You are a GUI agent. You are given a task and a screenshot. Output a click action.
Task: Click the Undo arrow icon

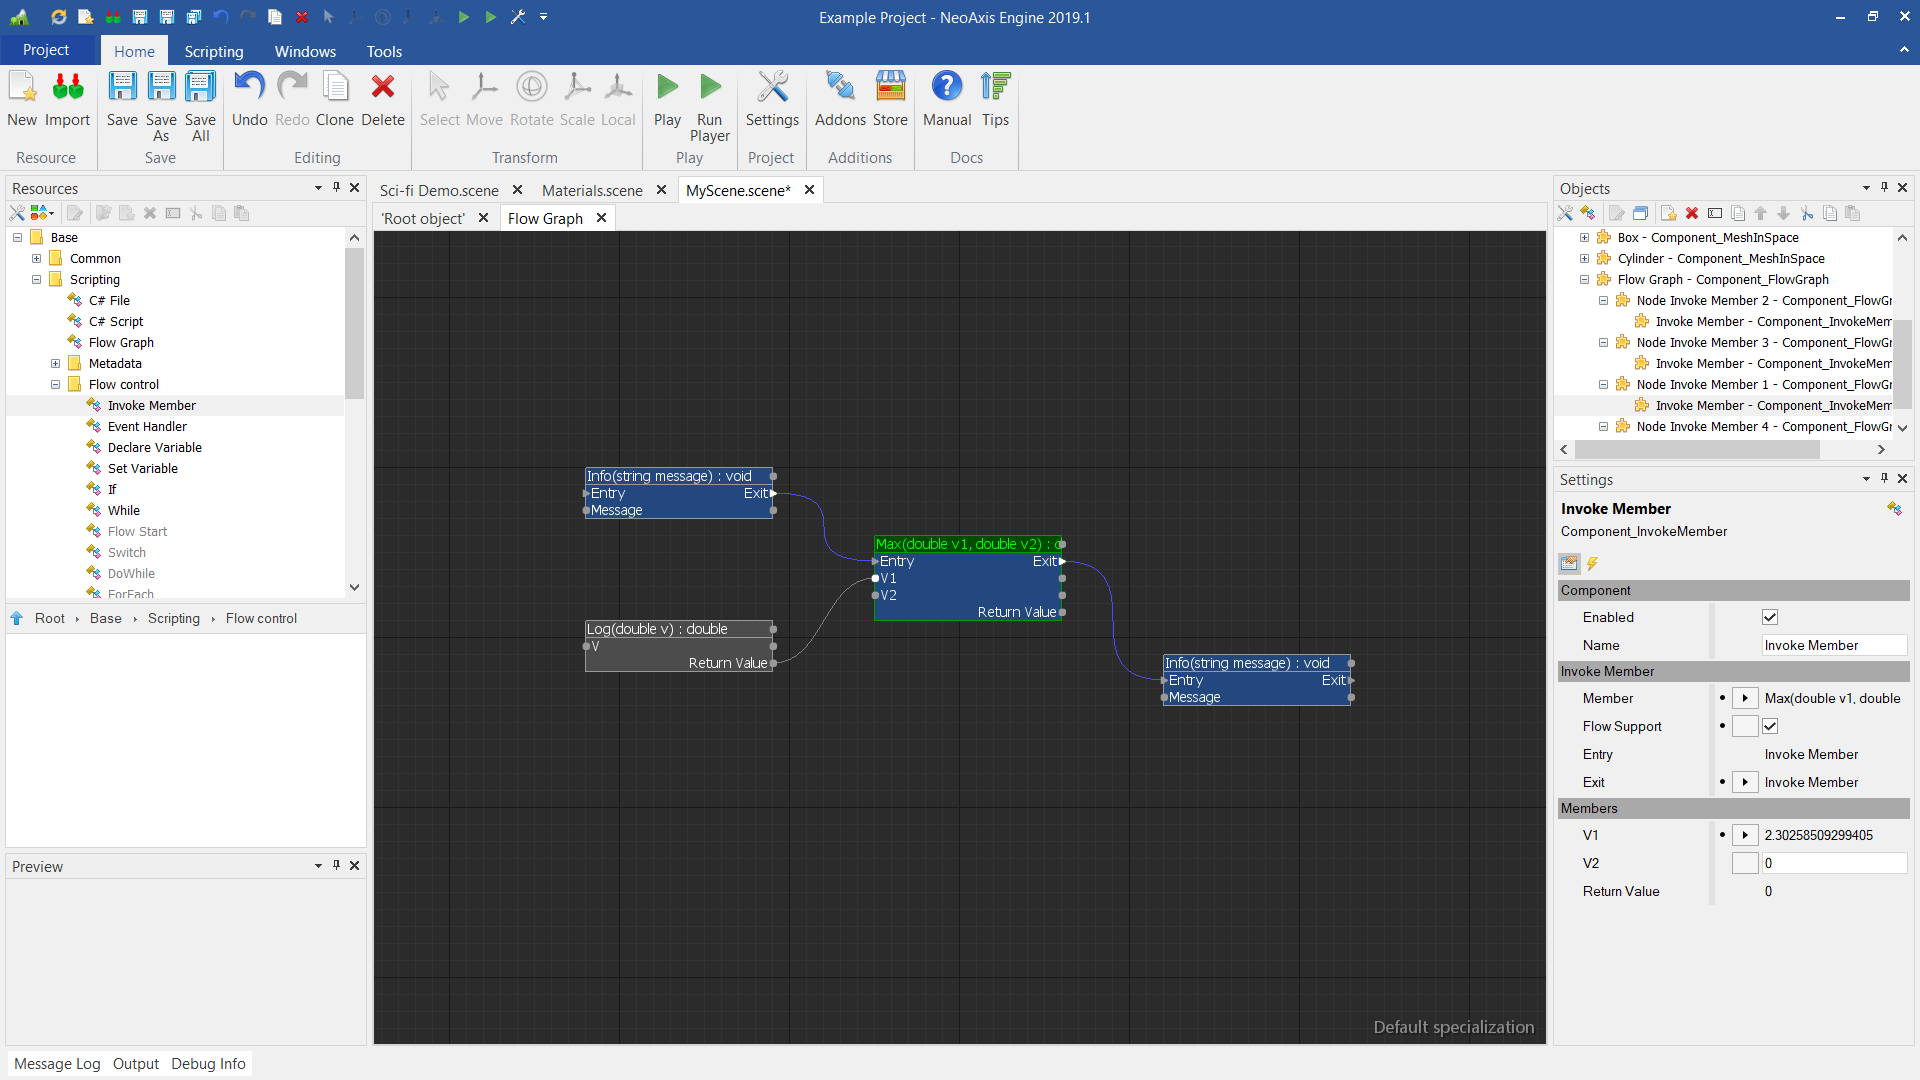point(249,88)
